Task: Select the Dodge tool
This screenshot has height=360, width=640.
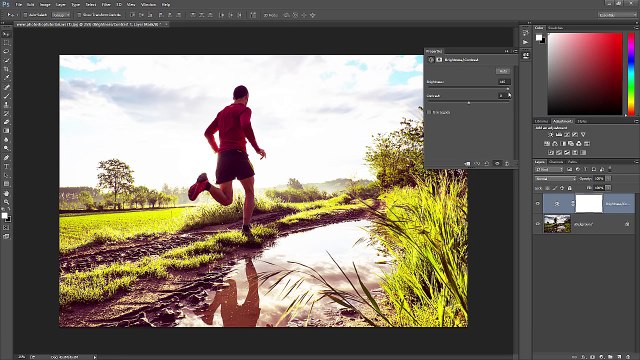Action: tap(6, 148)
